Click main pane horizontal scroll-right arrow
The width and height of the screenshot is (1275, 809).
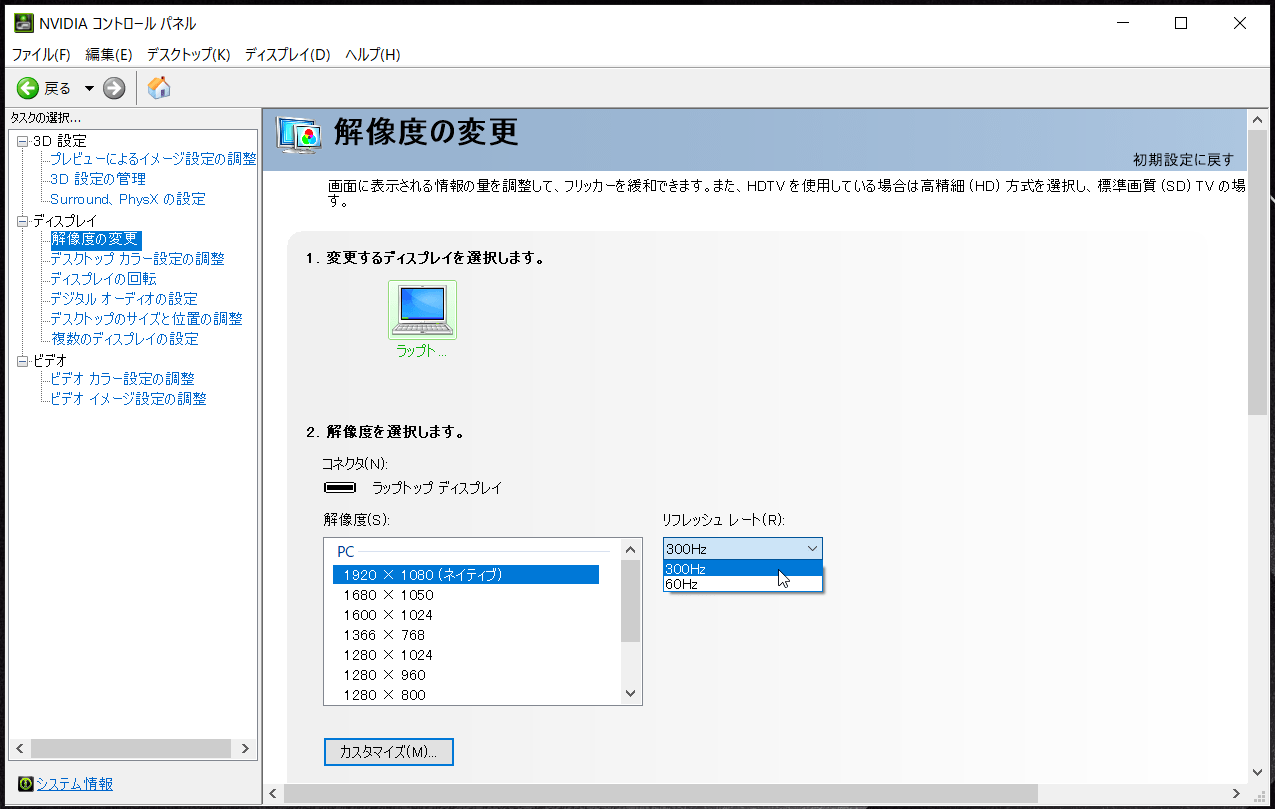[1236, 793]
